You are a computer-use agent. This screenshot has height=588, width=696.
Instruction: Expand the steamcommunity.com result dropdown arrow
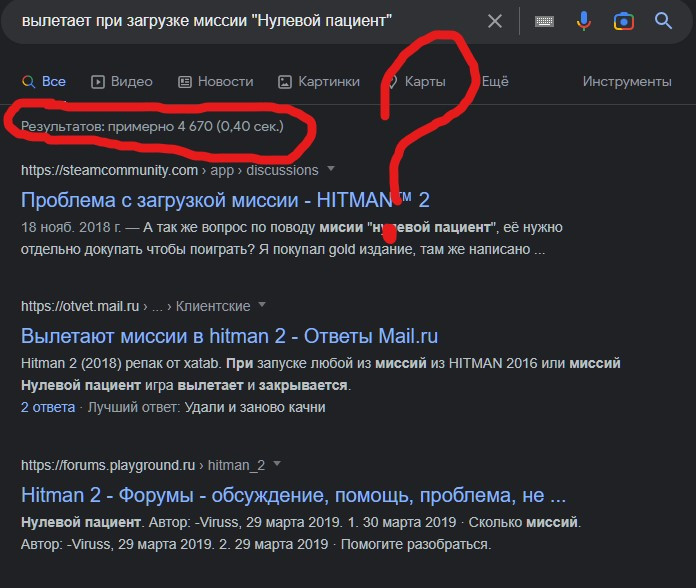(330, 169)
